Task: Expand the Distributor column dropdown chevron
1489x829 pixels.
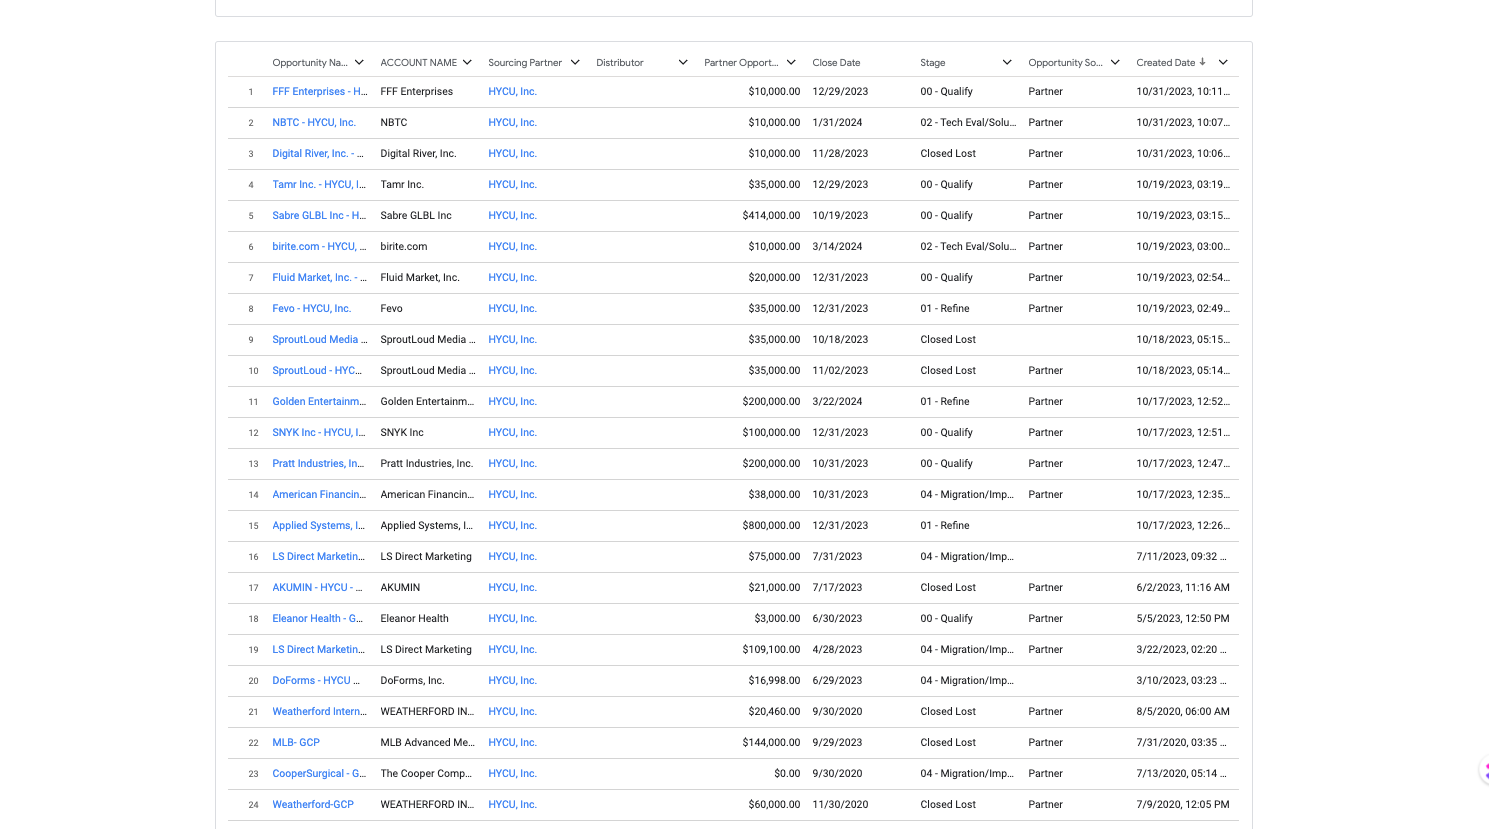Action: (x=683, y=62)
